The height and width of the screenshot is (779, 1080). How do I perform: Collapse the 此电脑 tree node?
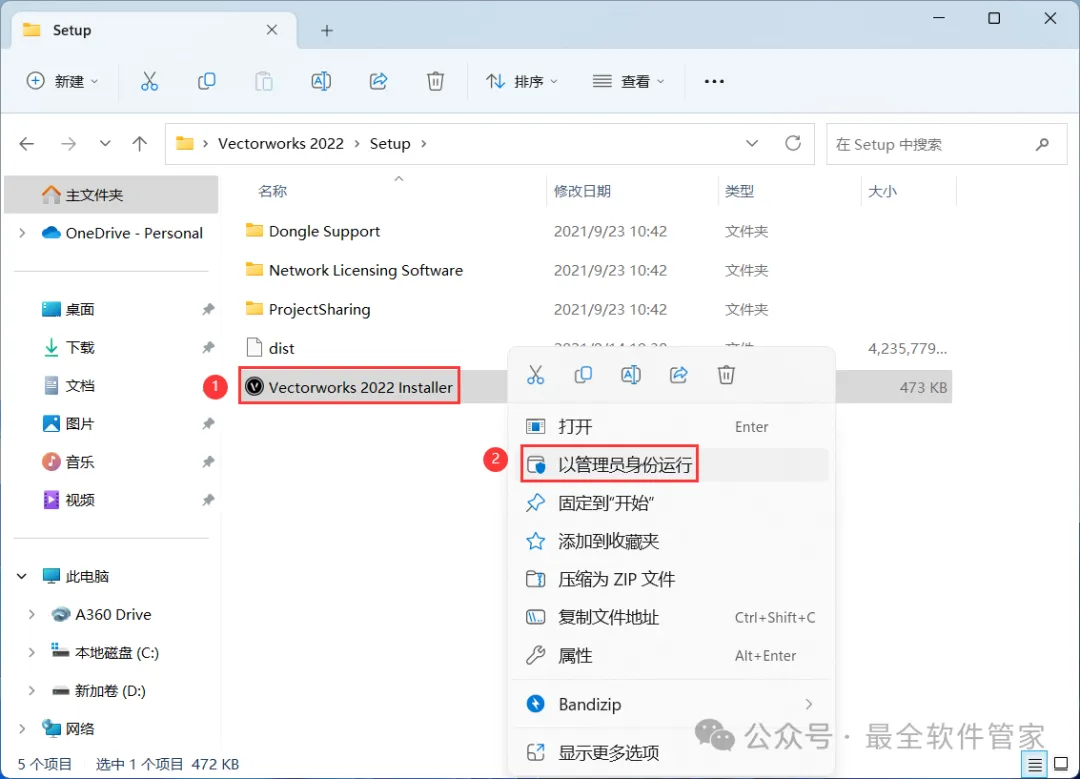pyautogui.click(x=22, y=576)
